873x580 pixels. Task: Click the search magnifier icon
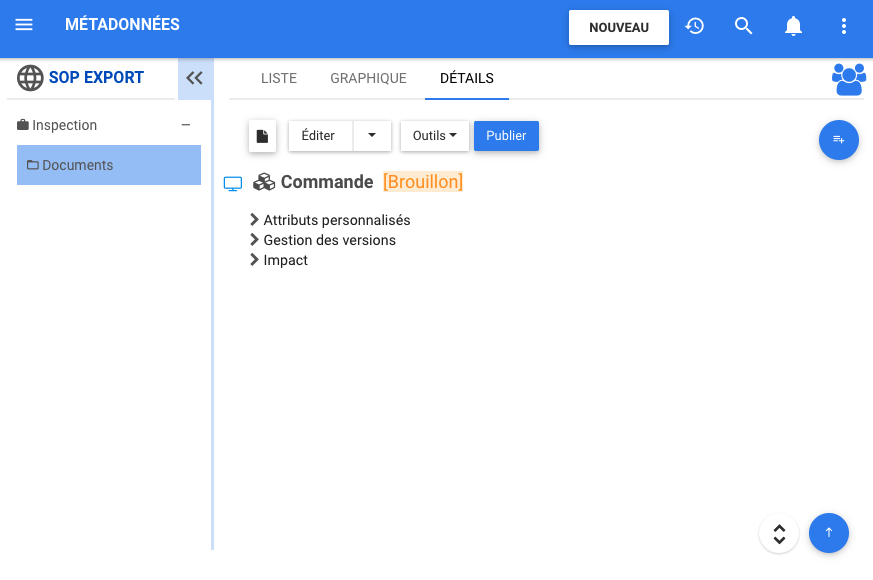tap(743, 26)
